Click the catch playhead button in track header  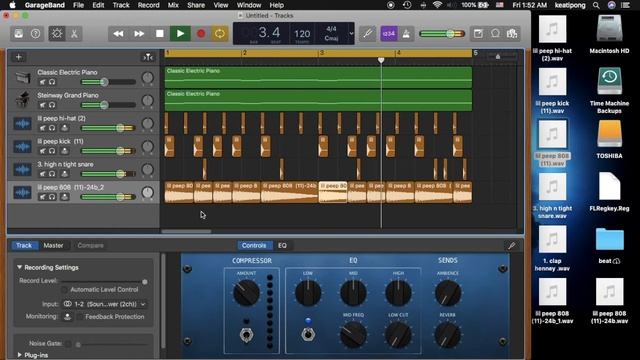pos(148,57)
